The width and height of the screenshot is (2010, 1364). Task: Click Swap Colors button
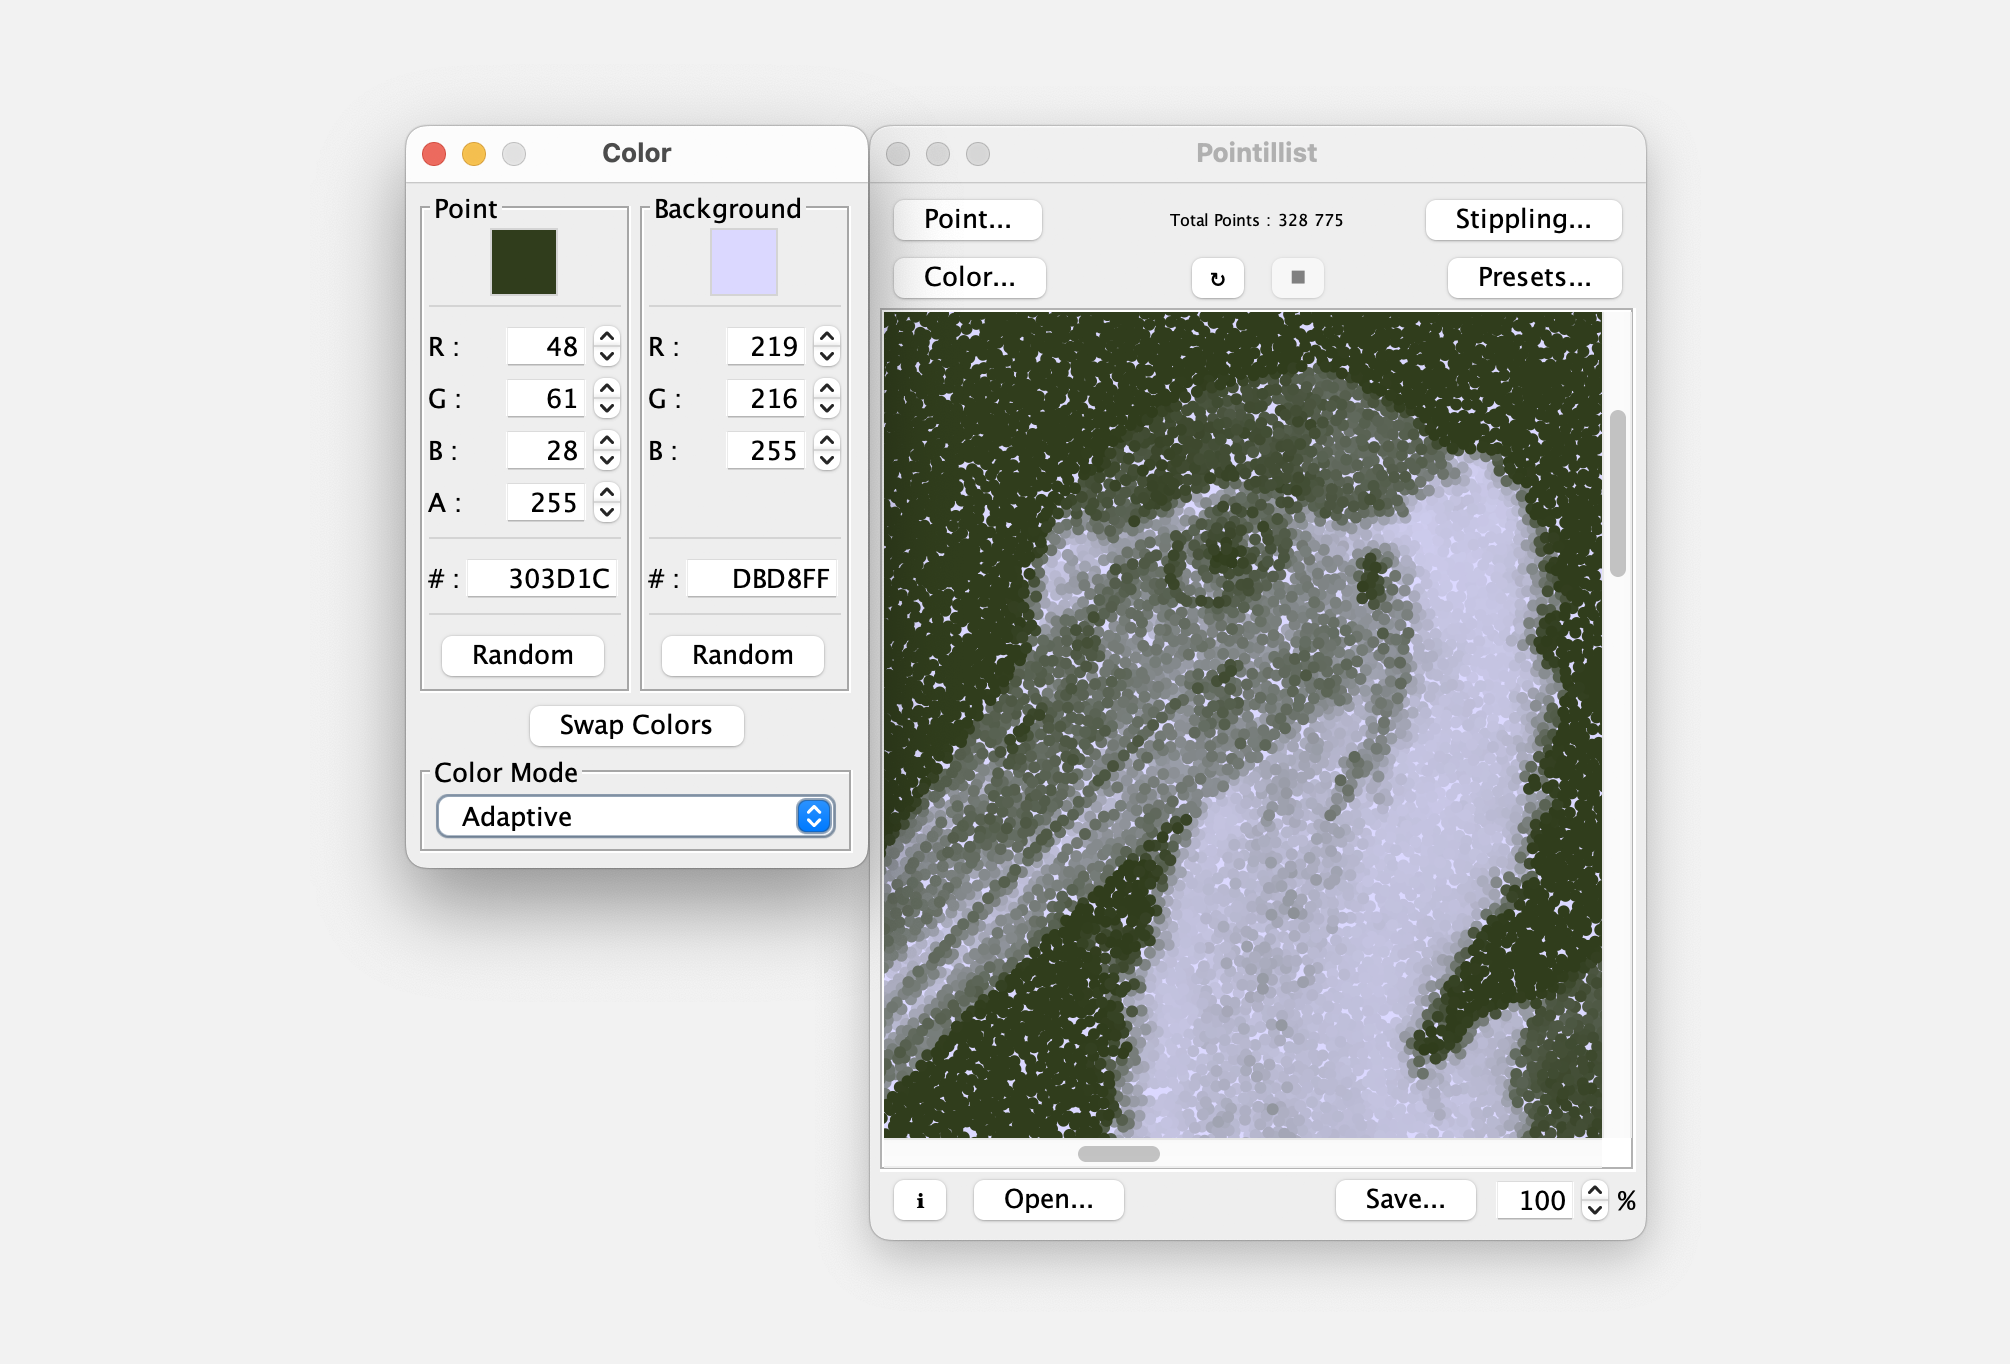coord(636,726)
